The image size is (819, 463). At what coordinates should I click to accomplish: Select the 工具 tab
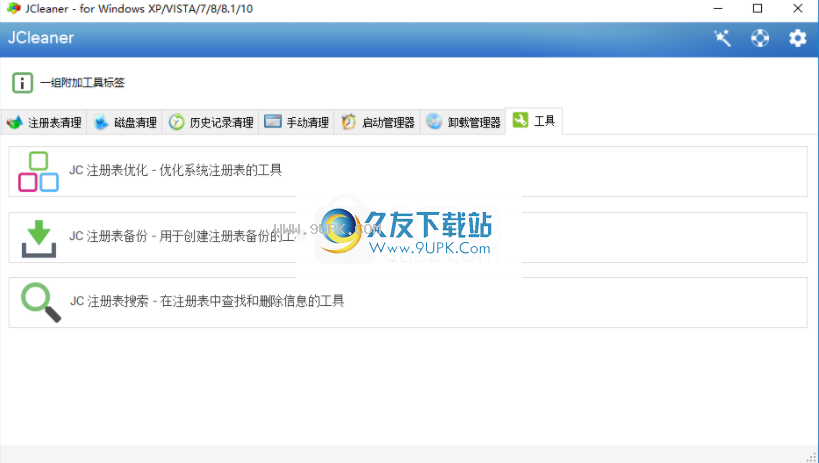534,121
